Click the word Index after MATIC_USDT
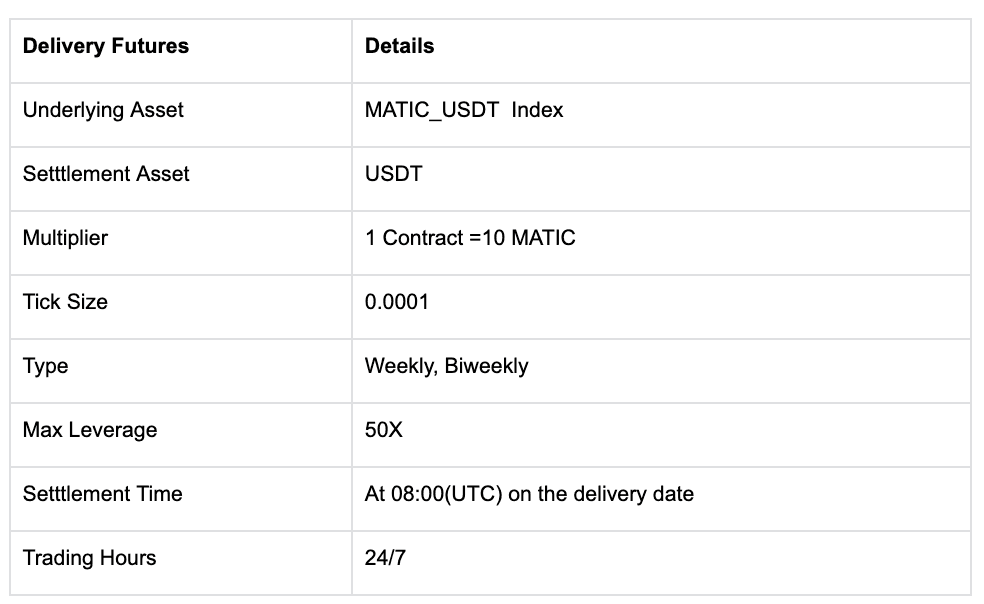The image size is (984, 604). (x=537, y=110)
